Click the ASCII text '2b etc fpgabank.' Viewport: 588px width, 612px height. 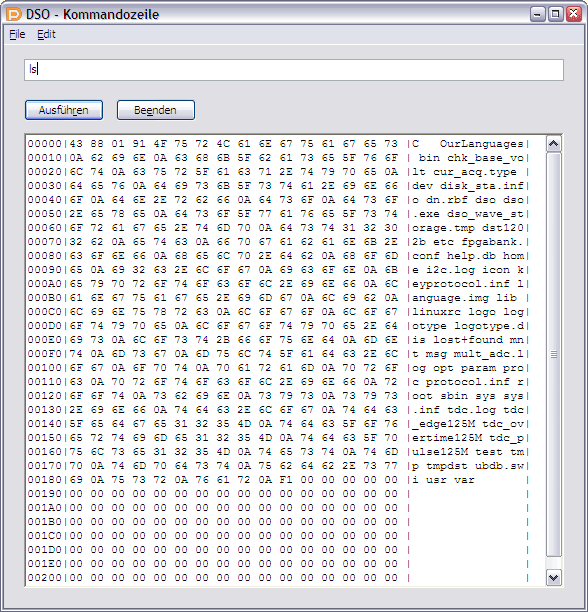pyautogui.click(x=468, y=242)
